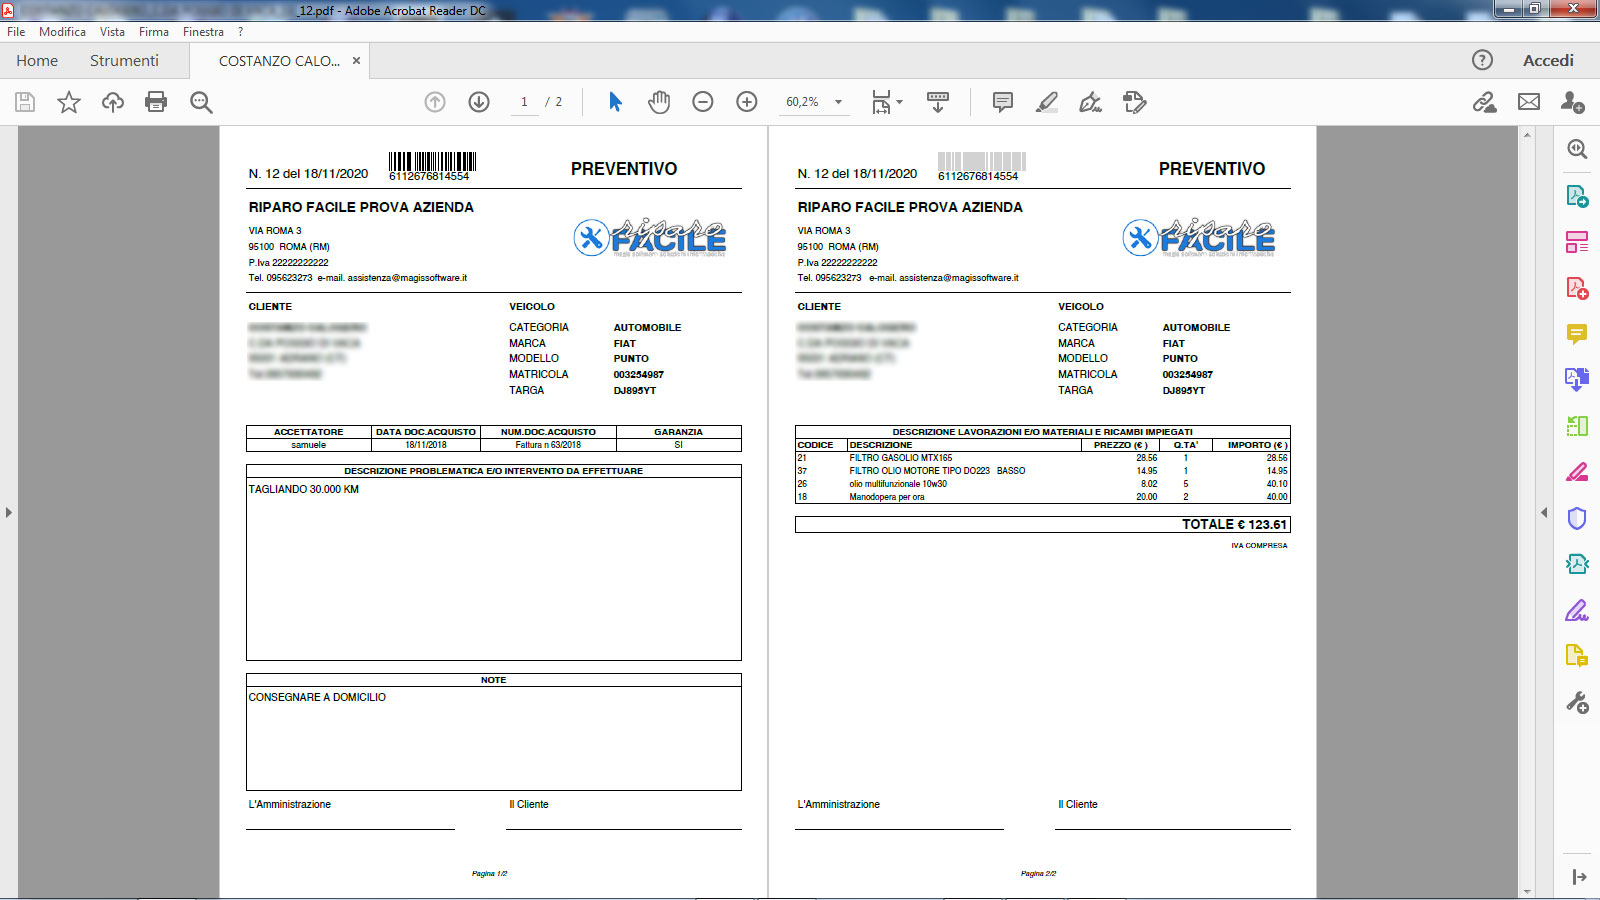
Task: Open the find text magnifier icon
Action: click(201, 102)
